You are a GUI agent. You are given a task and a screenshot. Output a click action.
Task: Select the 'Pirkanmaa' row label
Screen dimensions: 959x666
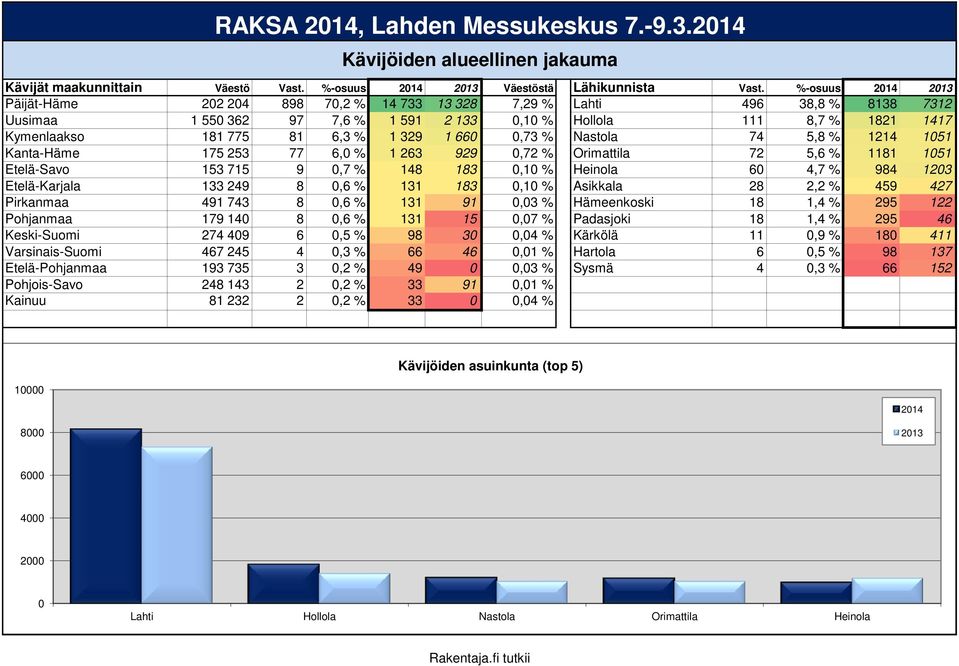(37, 202)
